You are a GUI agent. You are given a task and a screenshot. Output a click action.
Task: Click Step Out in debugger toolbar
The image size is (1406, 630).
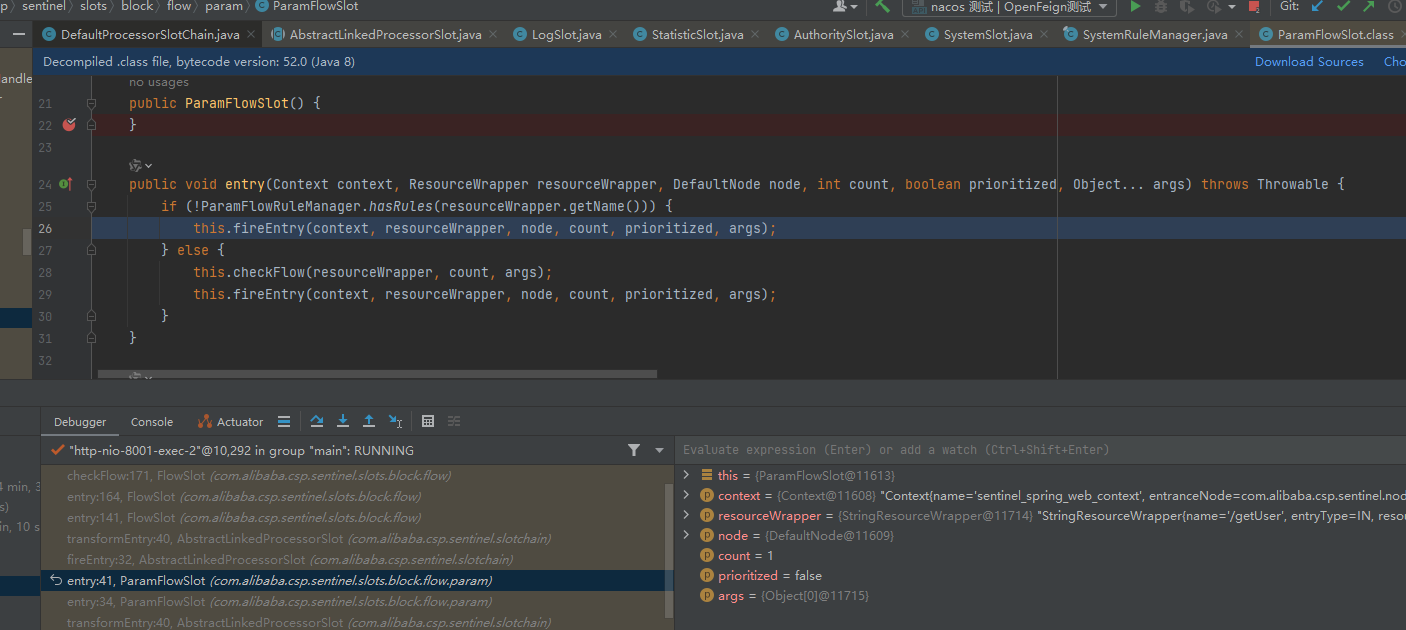[369, 421]
